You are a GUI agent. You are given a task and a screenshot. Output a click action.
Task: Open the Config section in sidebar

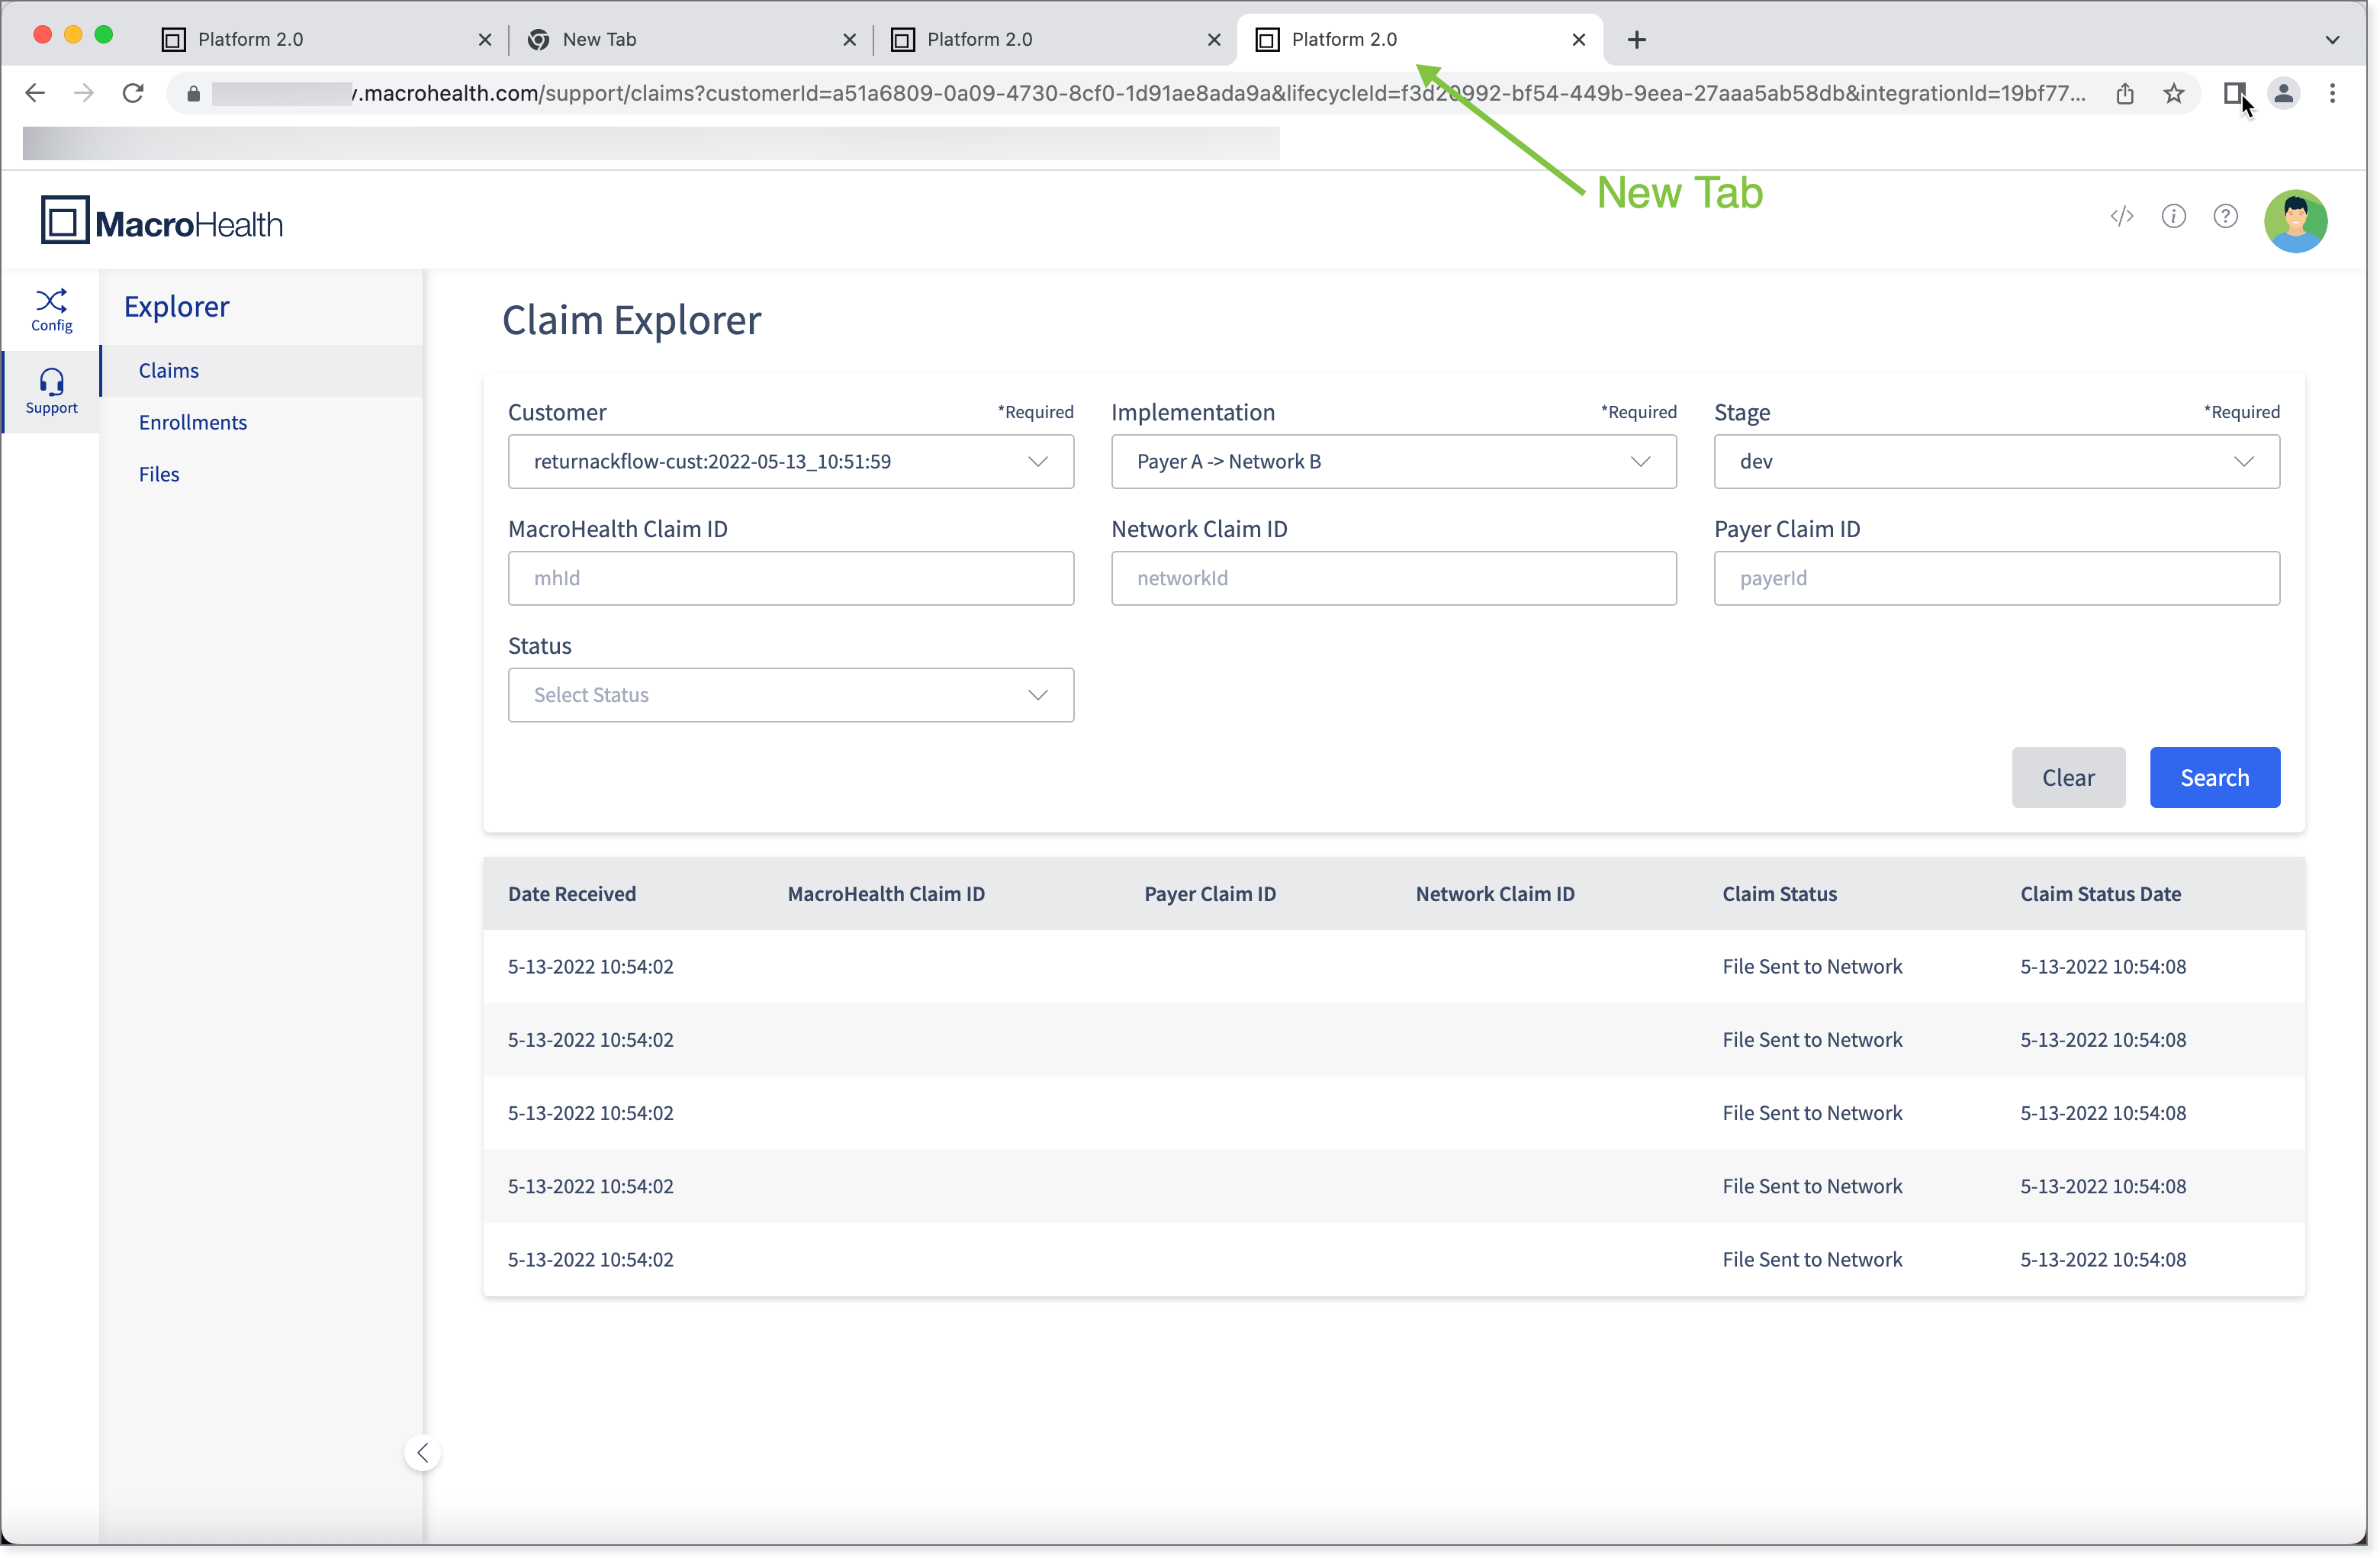pyautogui.click(x=51, y=310)
